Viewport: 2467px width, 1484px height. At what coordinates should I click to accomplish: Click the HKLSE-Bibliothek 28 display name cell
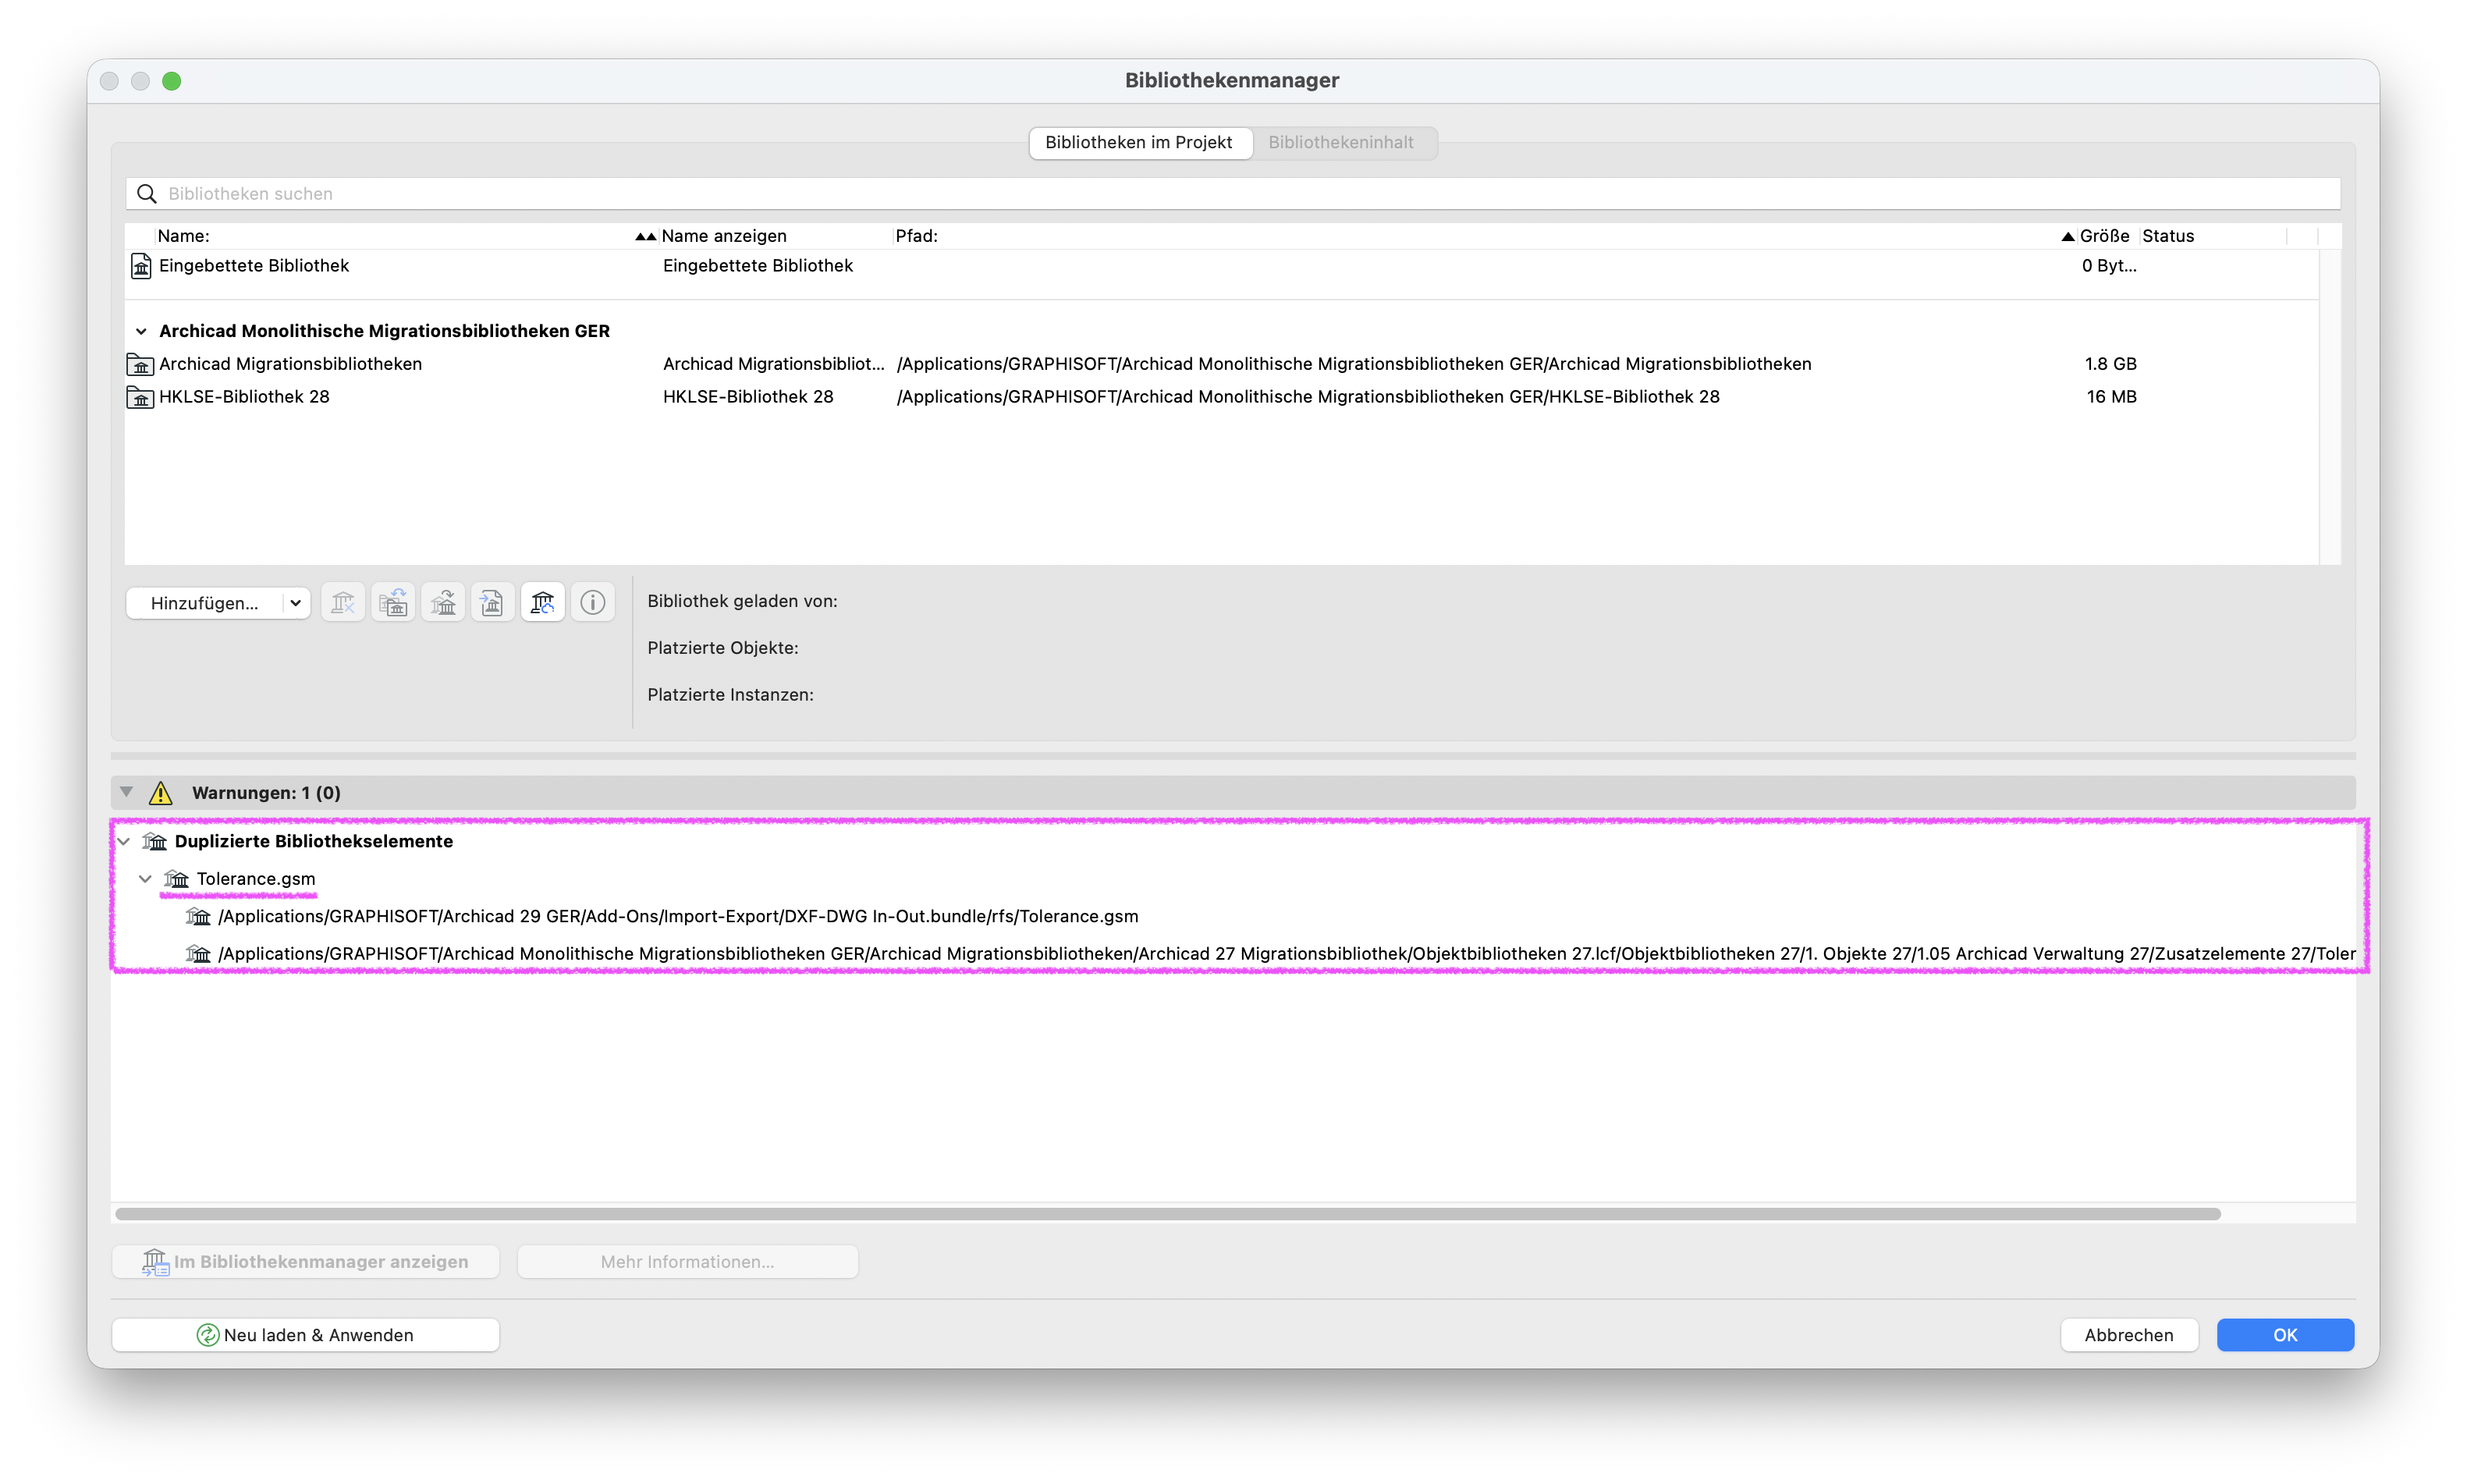pyautogui.click(x=748, y=397)
